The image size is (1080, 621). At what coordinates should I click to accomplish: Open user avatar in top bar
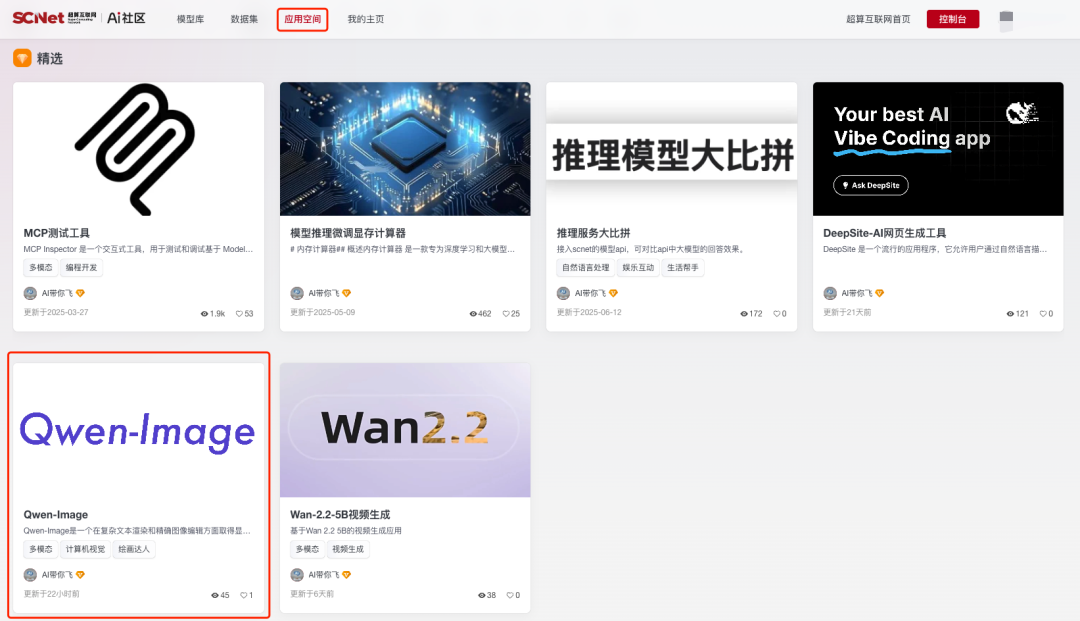click(1006, 21)
